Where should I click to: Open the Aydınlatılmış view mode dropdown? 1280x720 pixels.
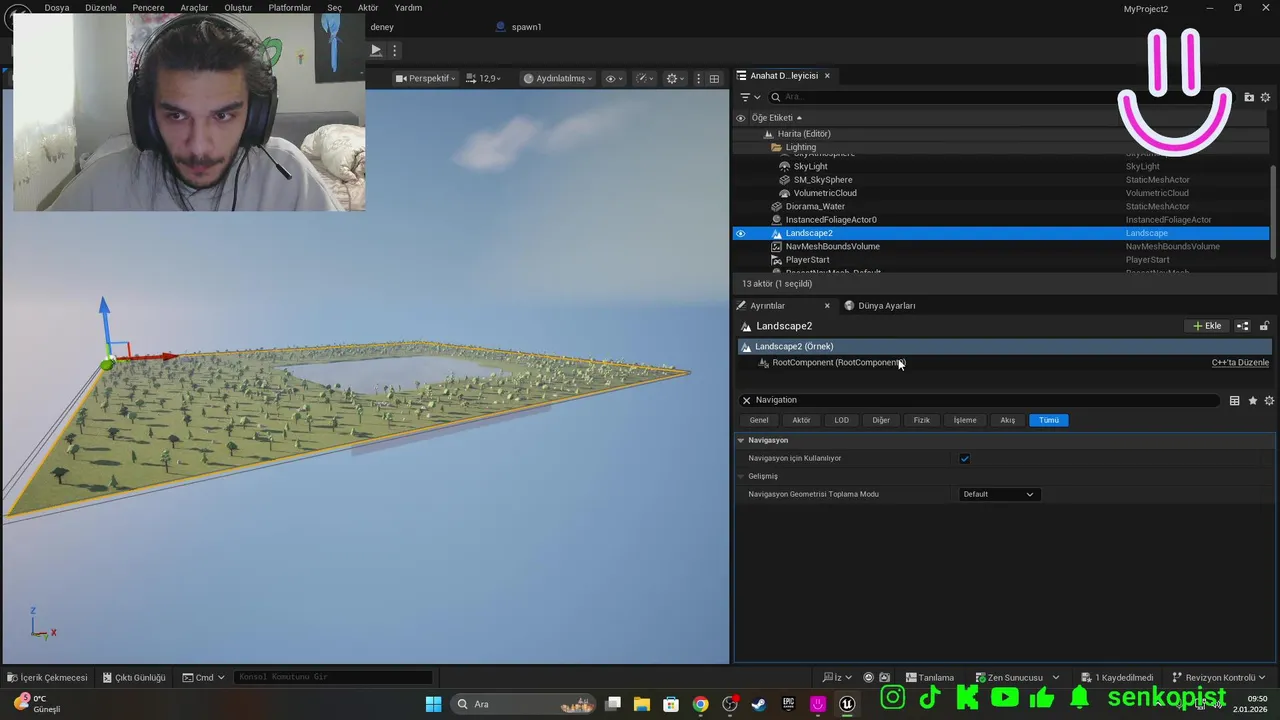[x=558, y=78]
